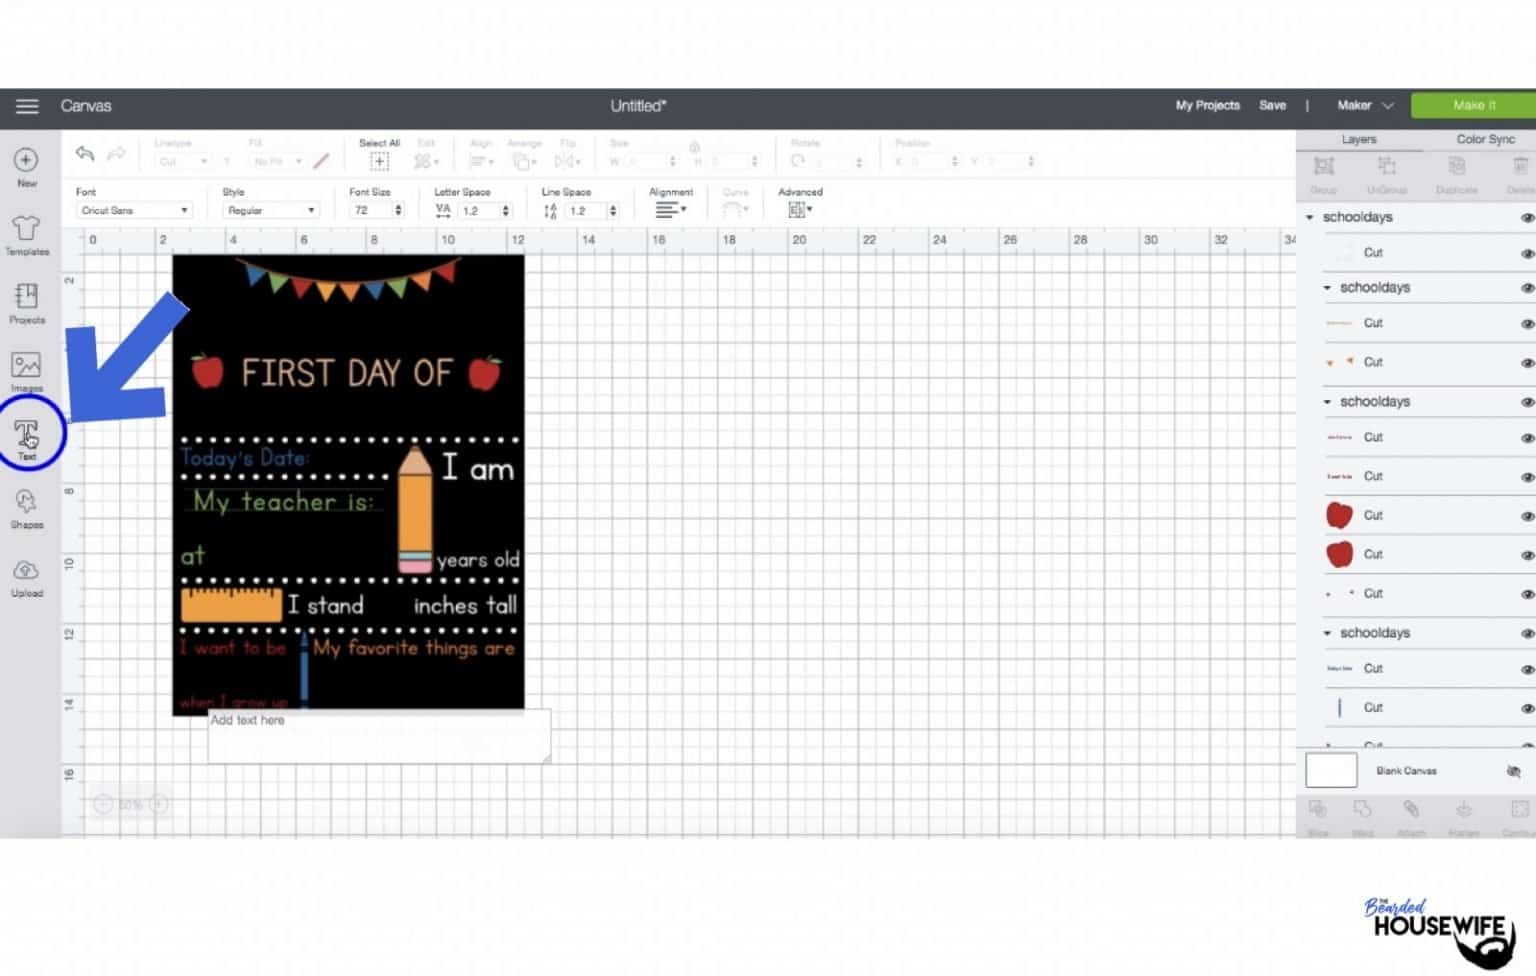This screenshot has width=1536, height=976.
Task: Open My Projects link
Action: point(1207,105)
